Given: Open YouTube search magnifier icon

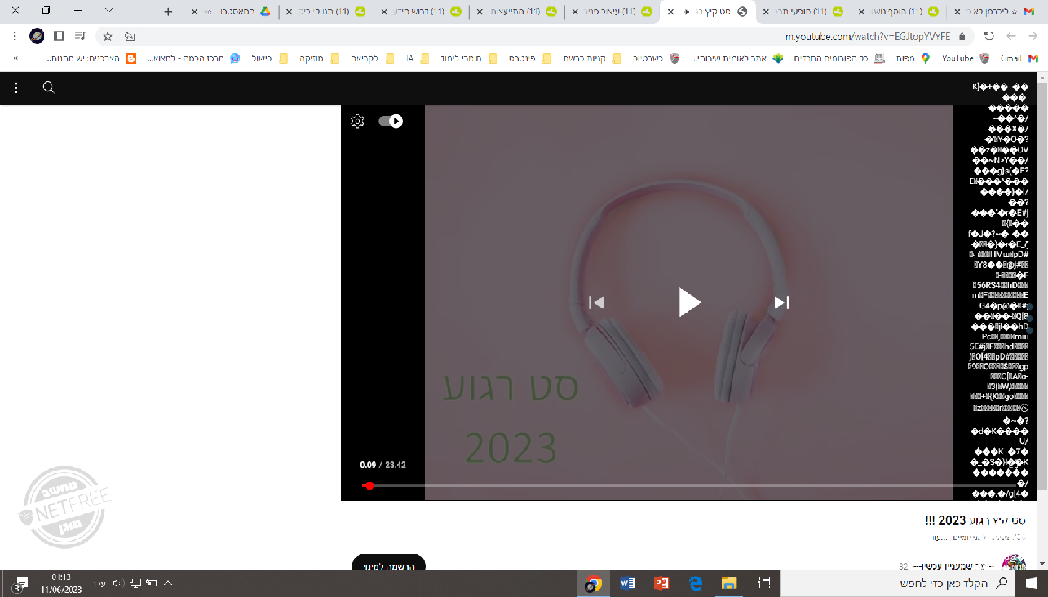Looking at the screenshot, I should (x=48, y=87).
